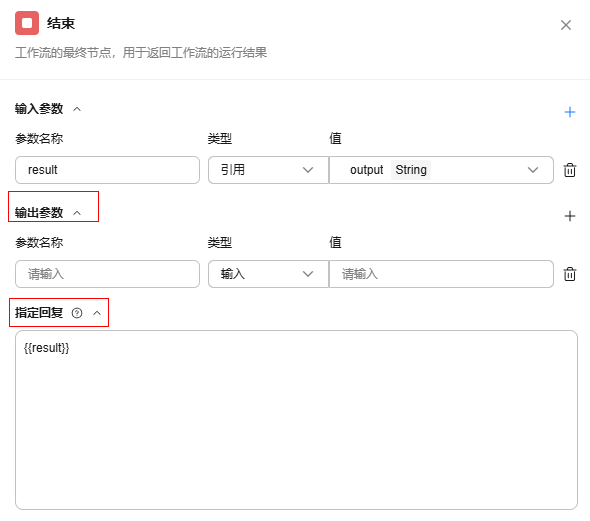The image size is (590, 521).
Task: Open the output String value dropdown
Action: (441, 170)
